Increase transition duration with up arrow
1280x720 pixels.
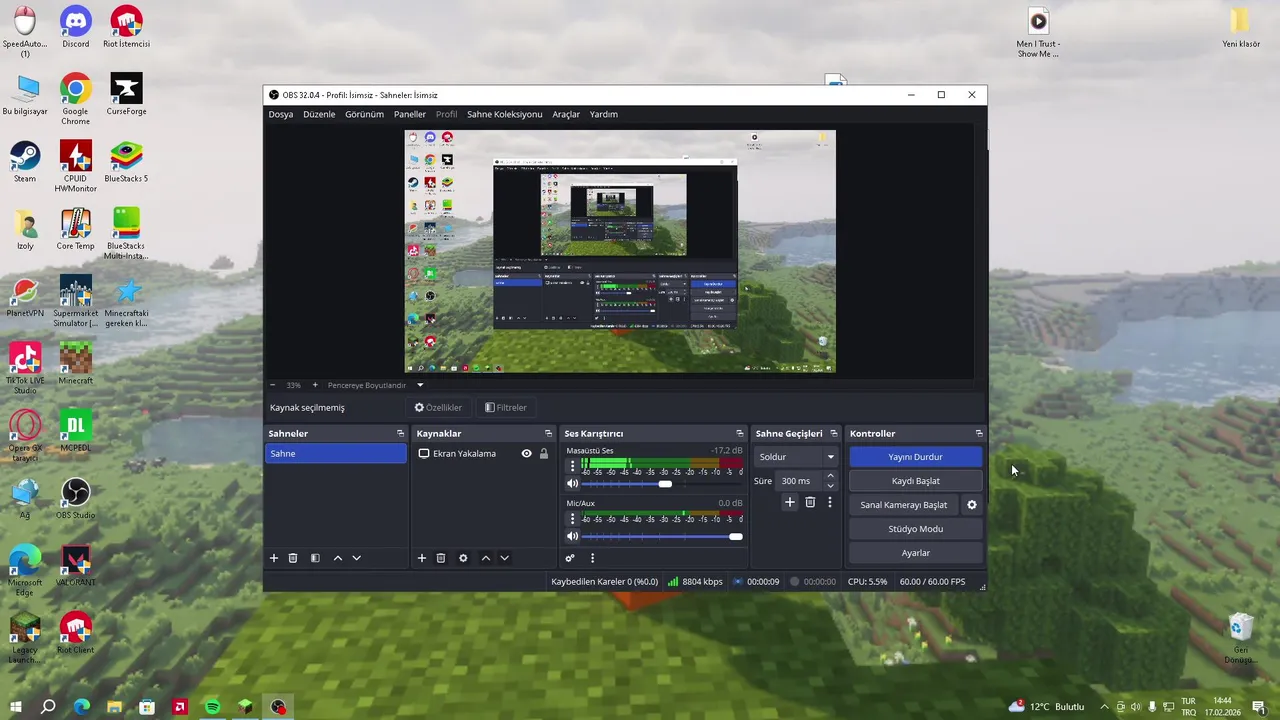(830, 476)
